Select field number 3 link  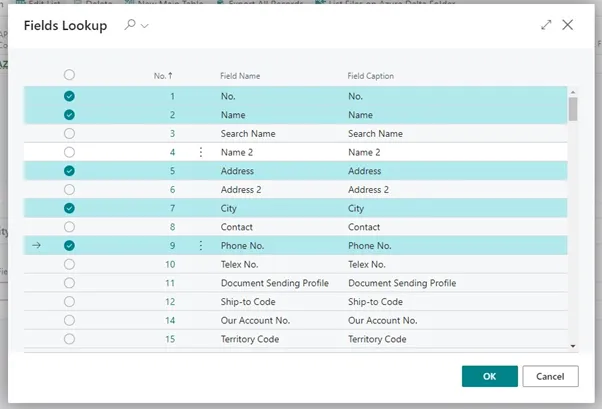pyautogui.click(x=172, y=134)
